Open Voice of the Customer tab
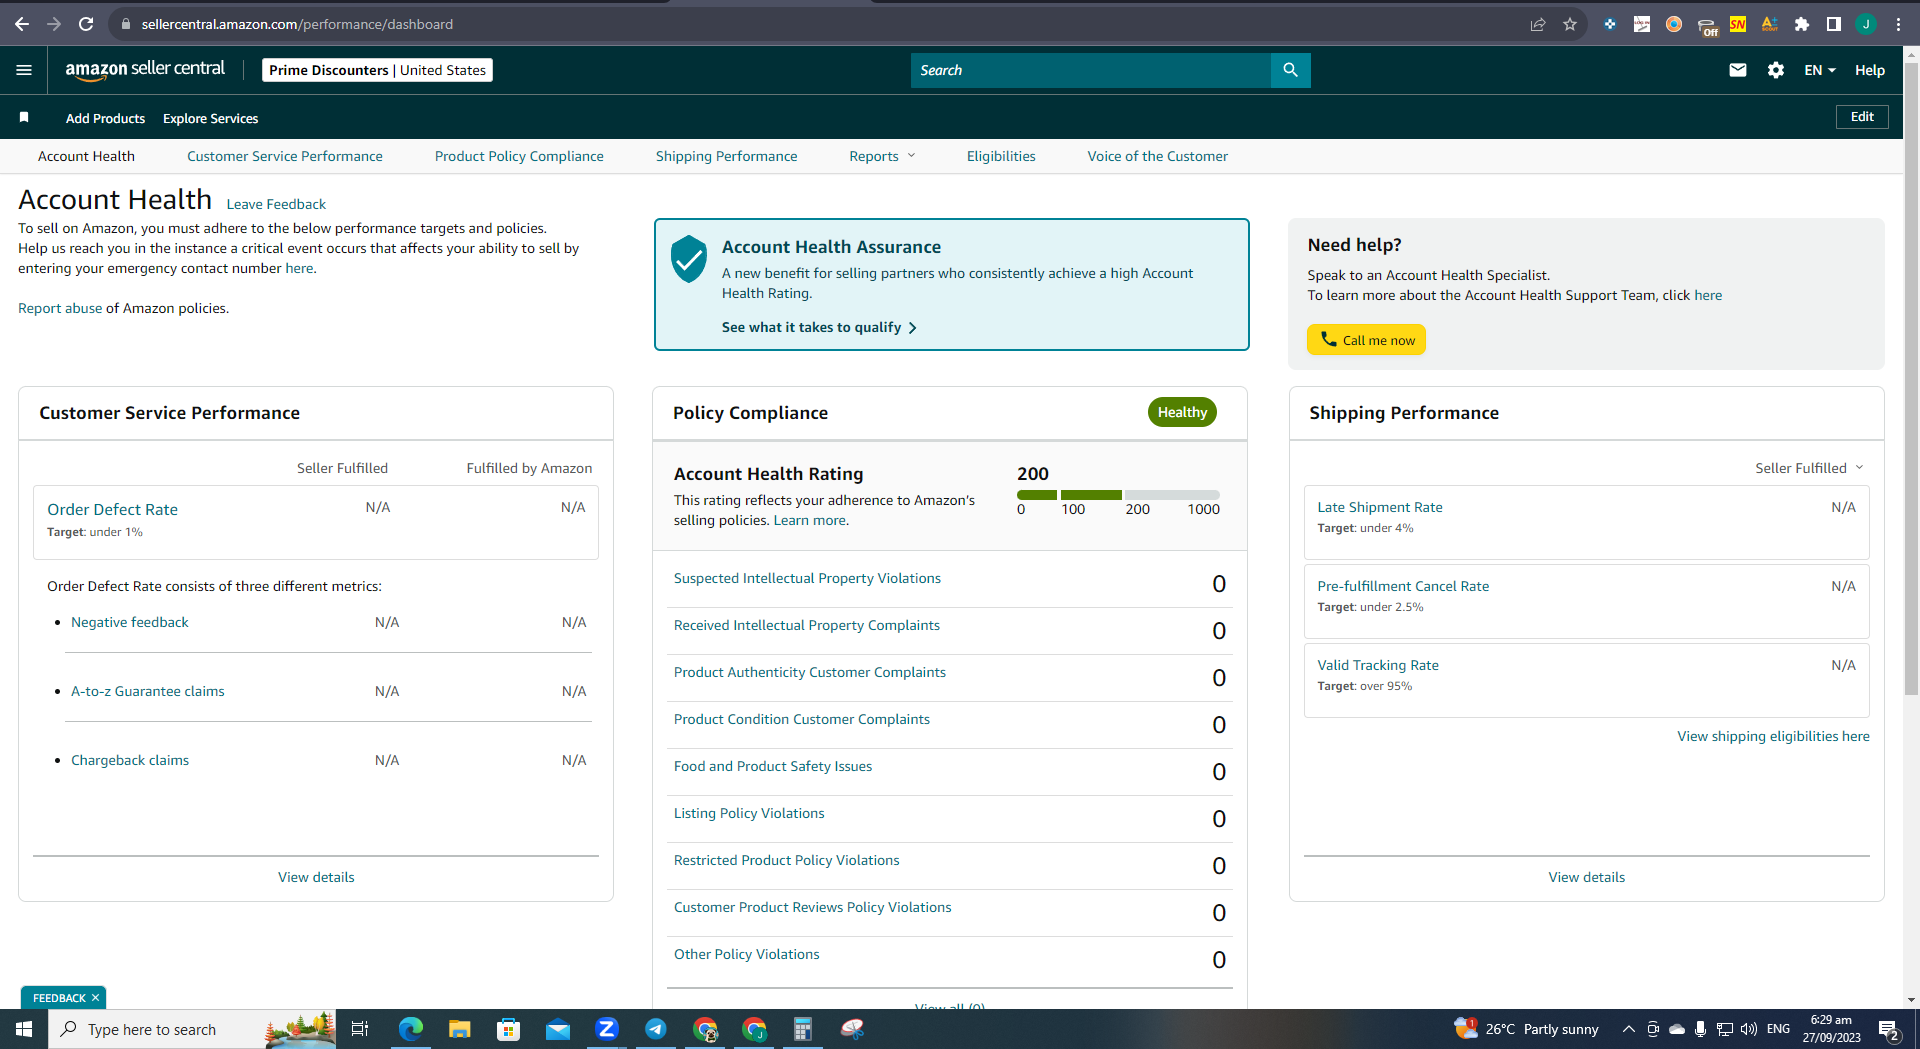Image resolution: width=1920 pixels, height=1049 pixels. point(1158,156)
